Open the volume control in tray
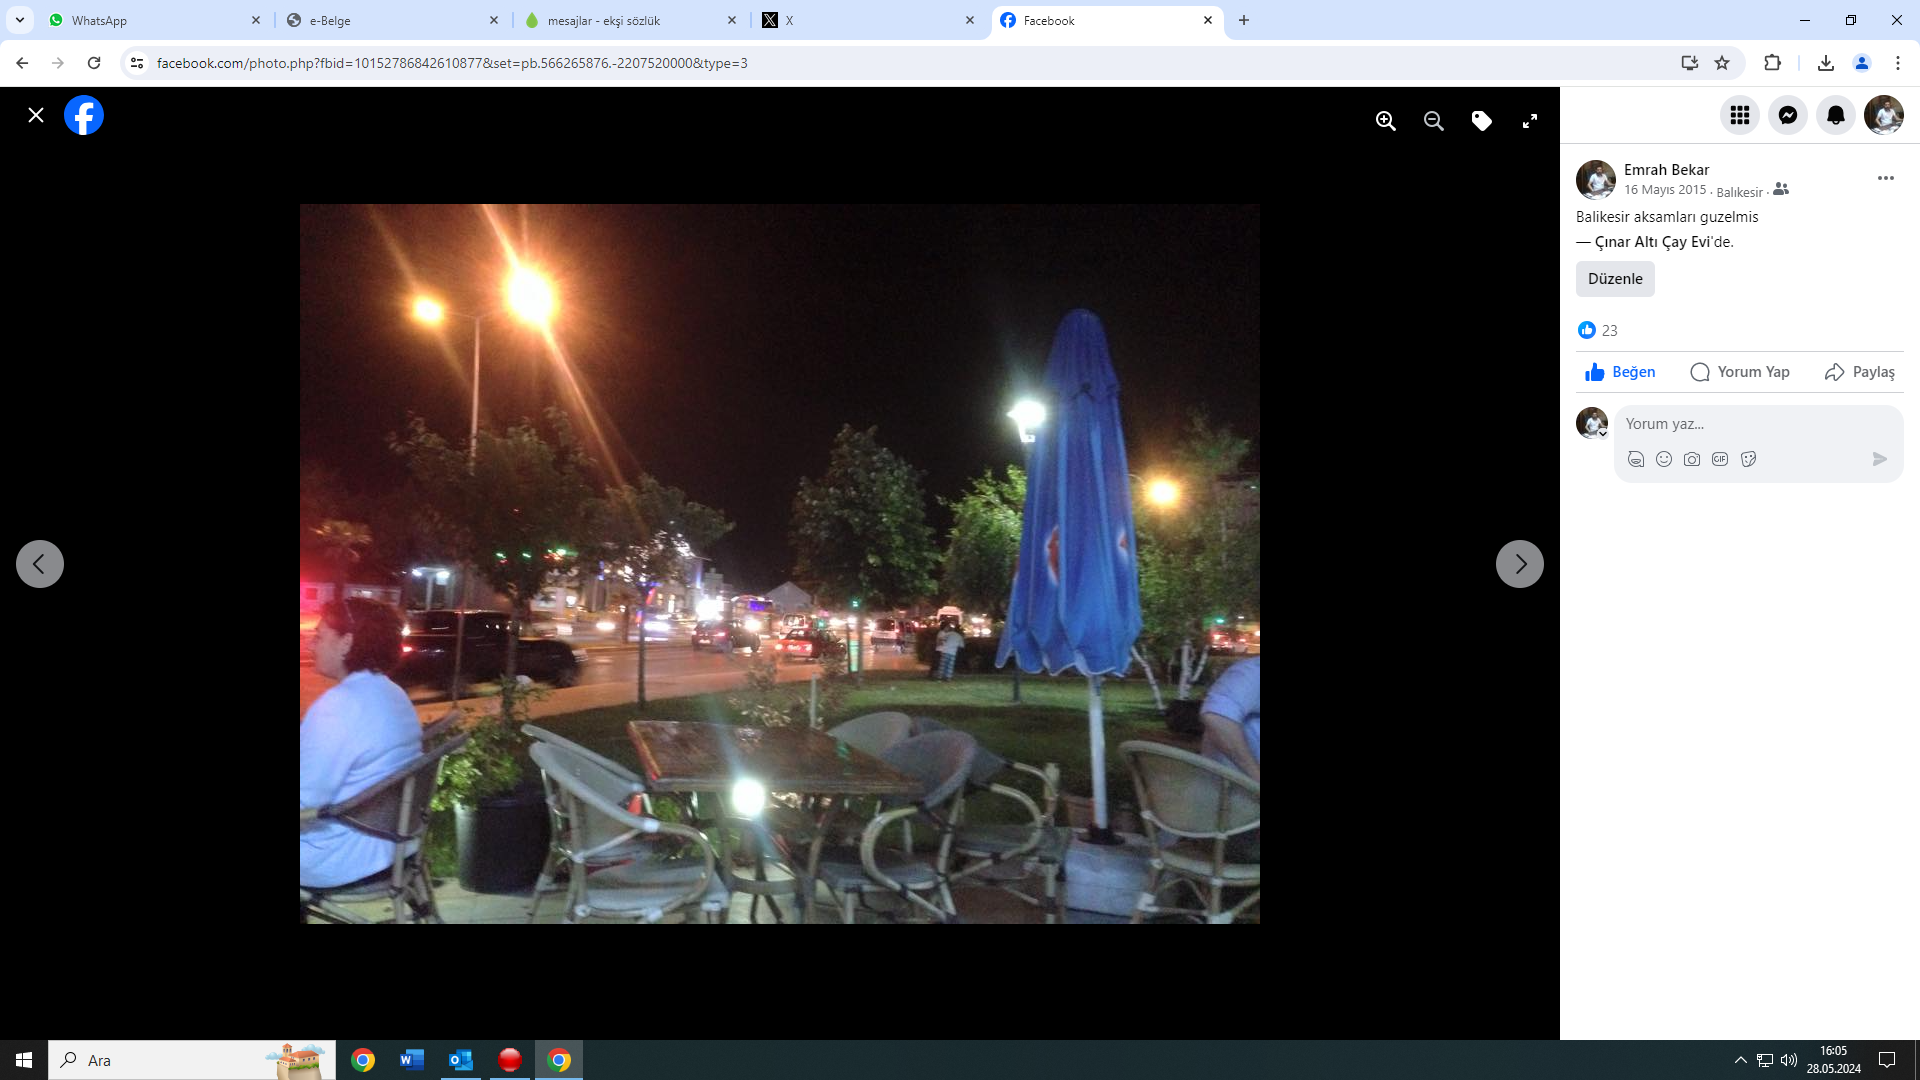The image size is (1920, 1080). pos(1789,1060)
